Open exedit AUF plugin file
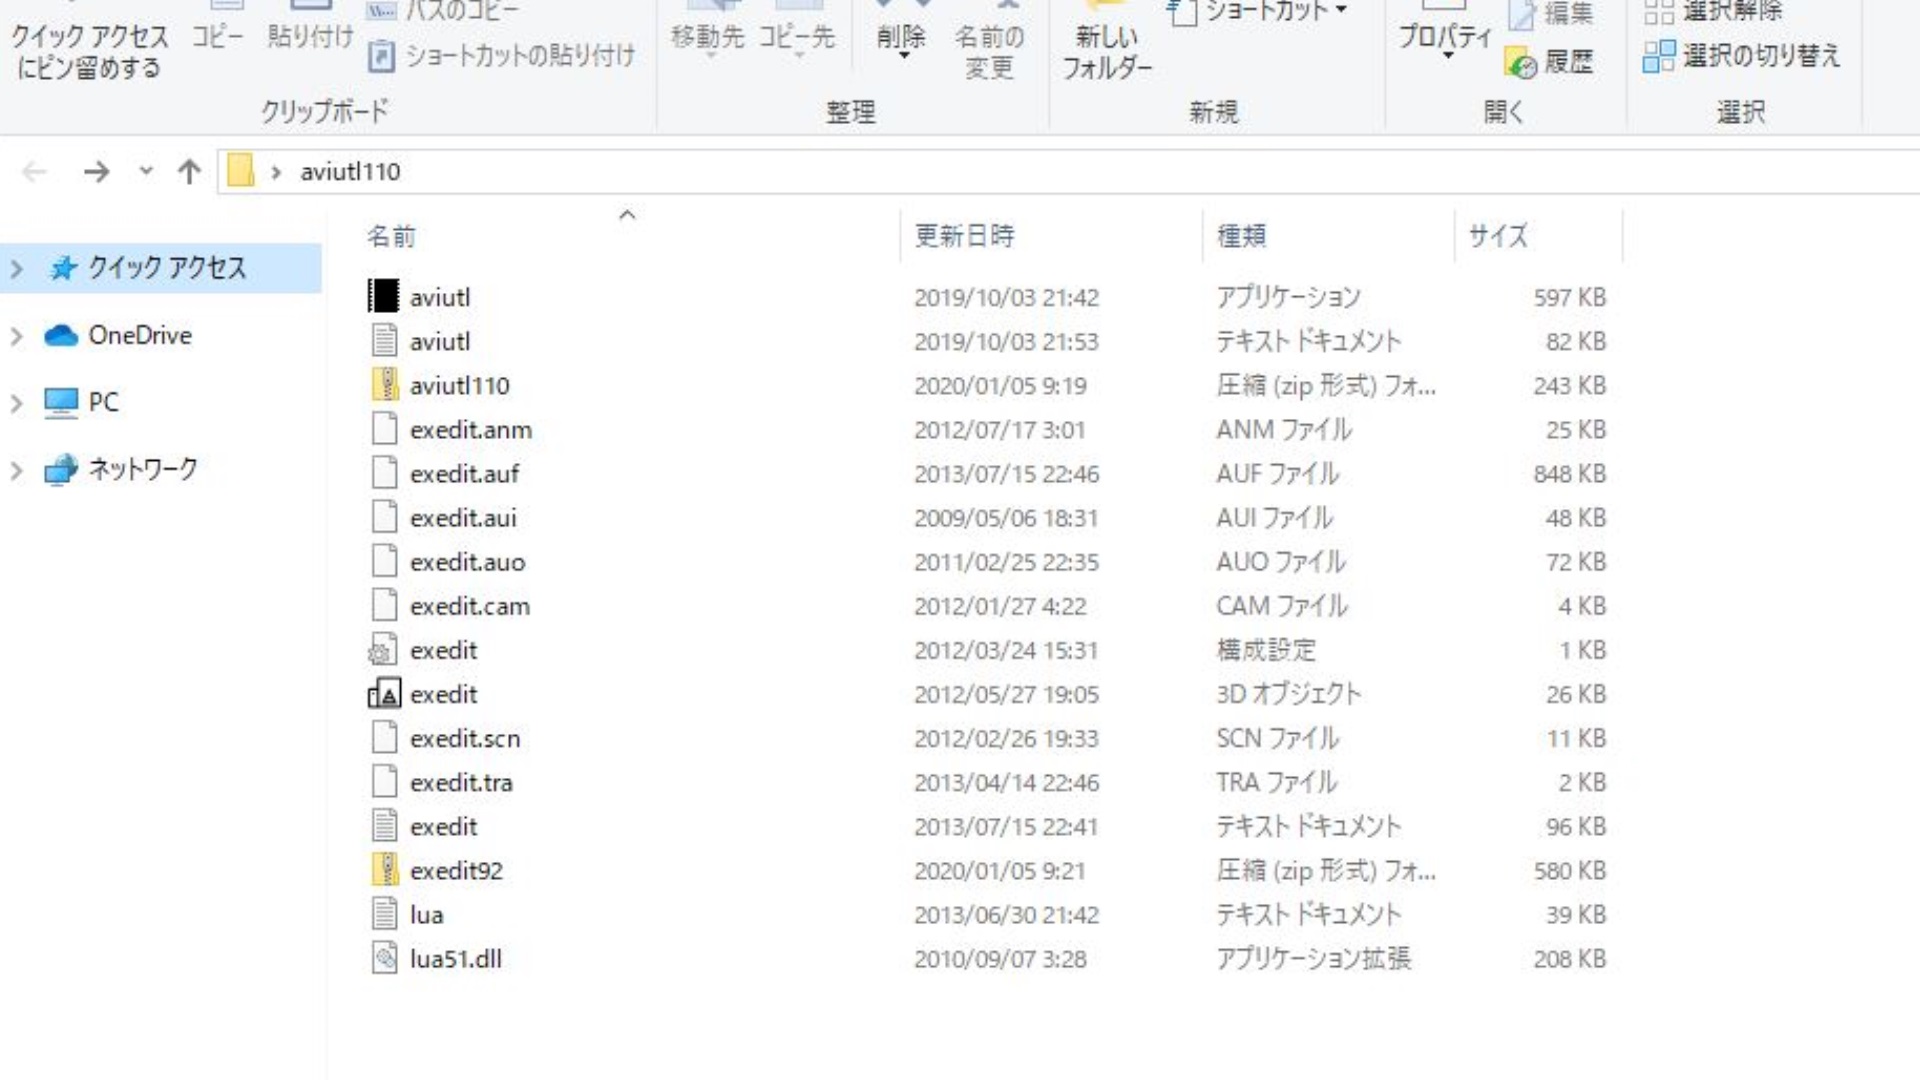This screenshot has height=1080, width=1920. (x=463, y=472)
